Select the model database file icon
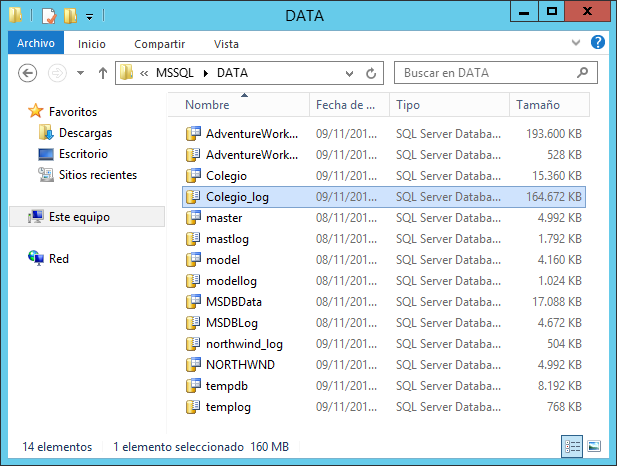The image size is (617, 466). coord(193,259)
